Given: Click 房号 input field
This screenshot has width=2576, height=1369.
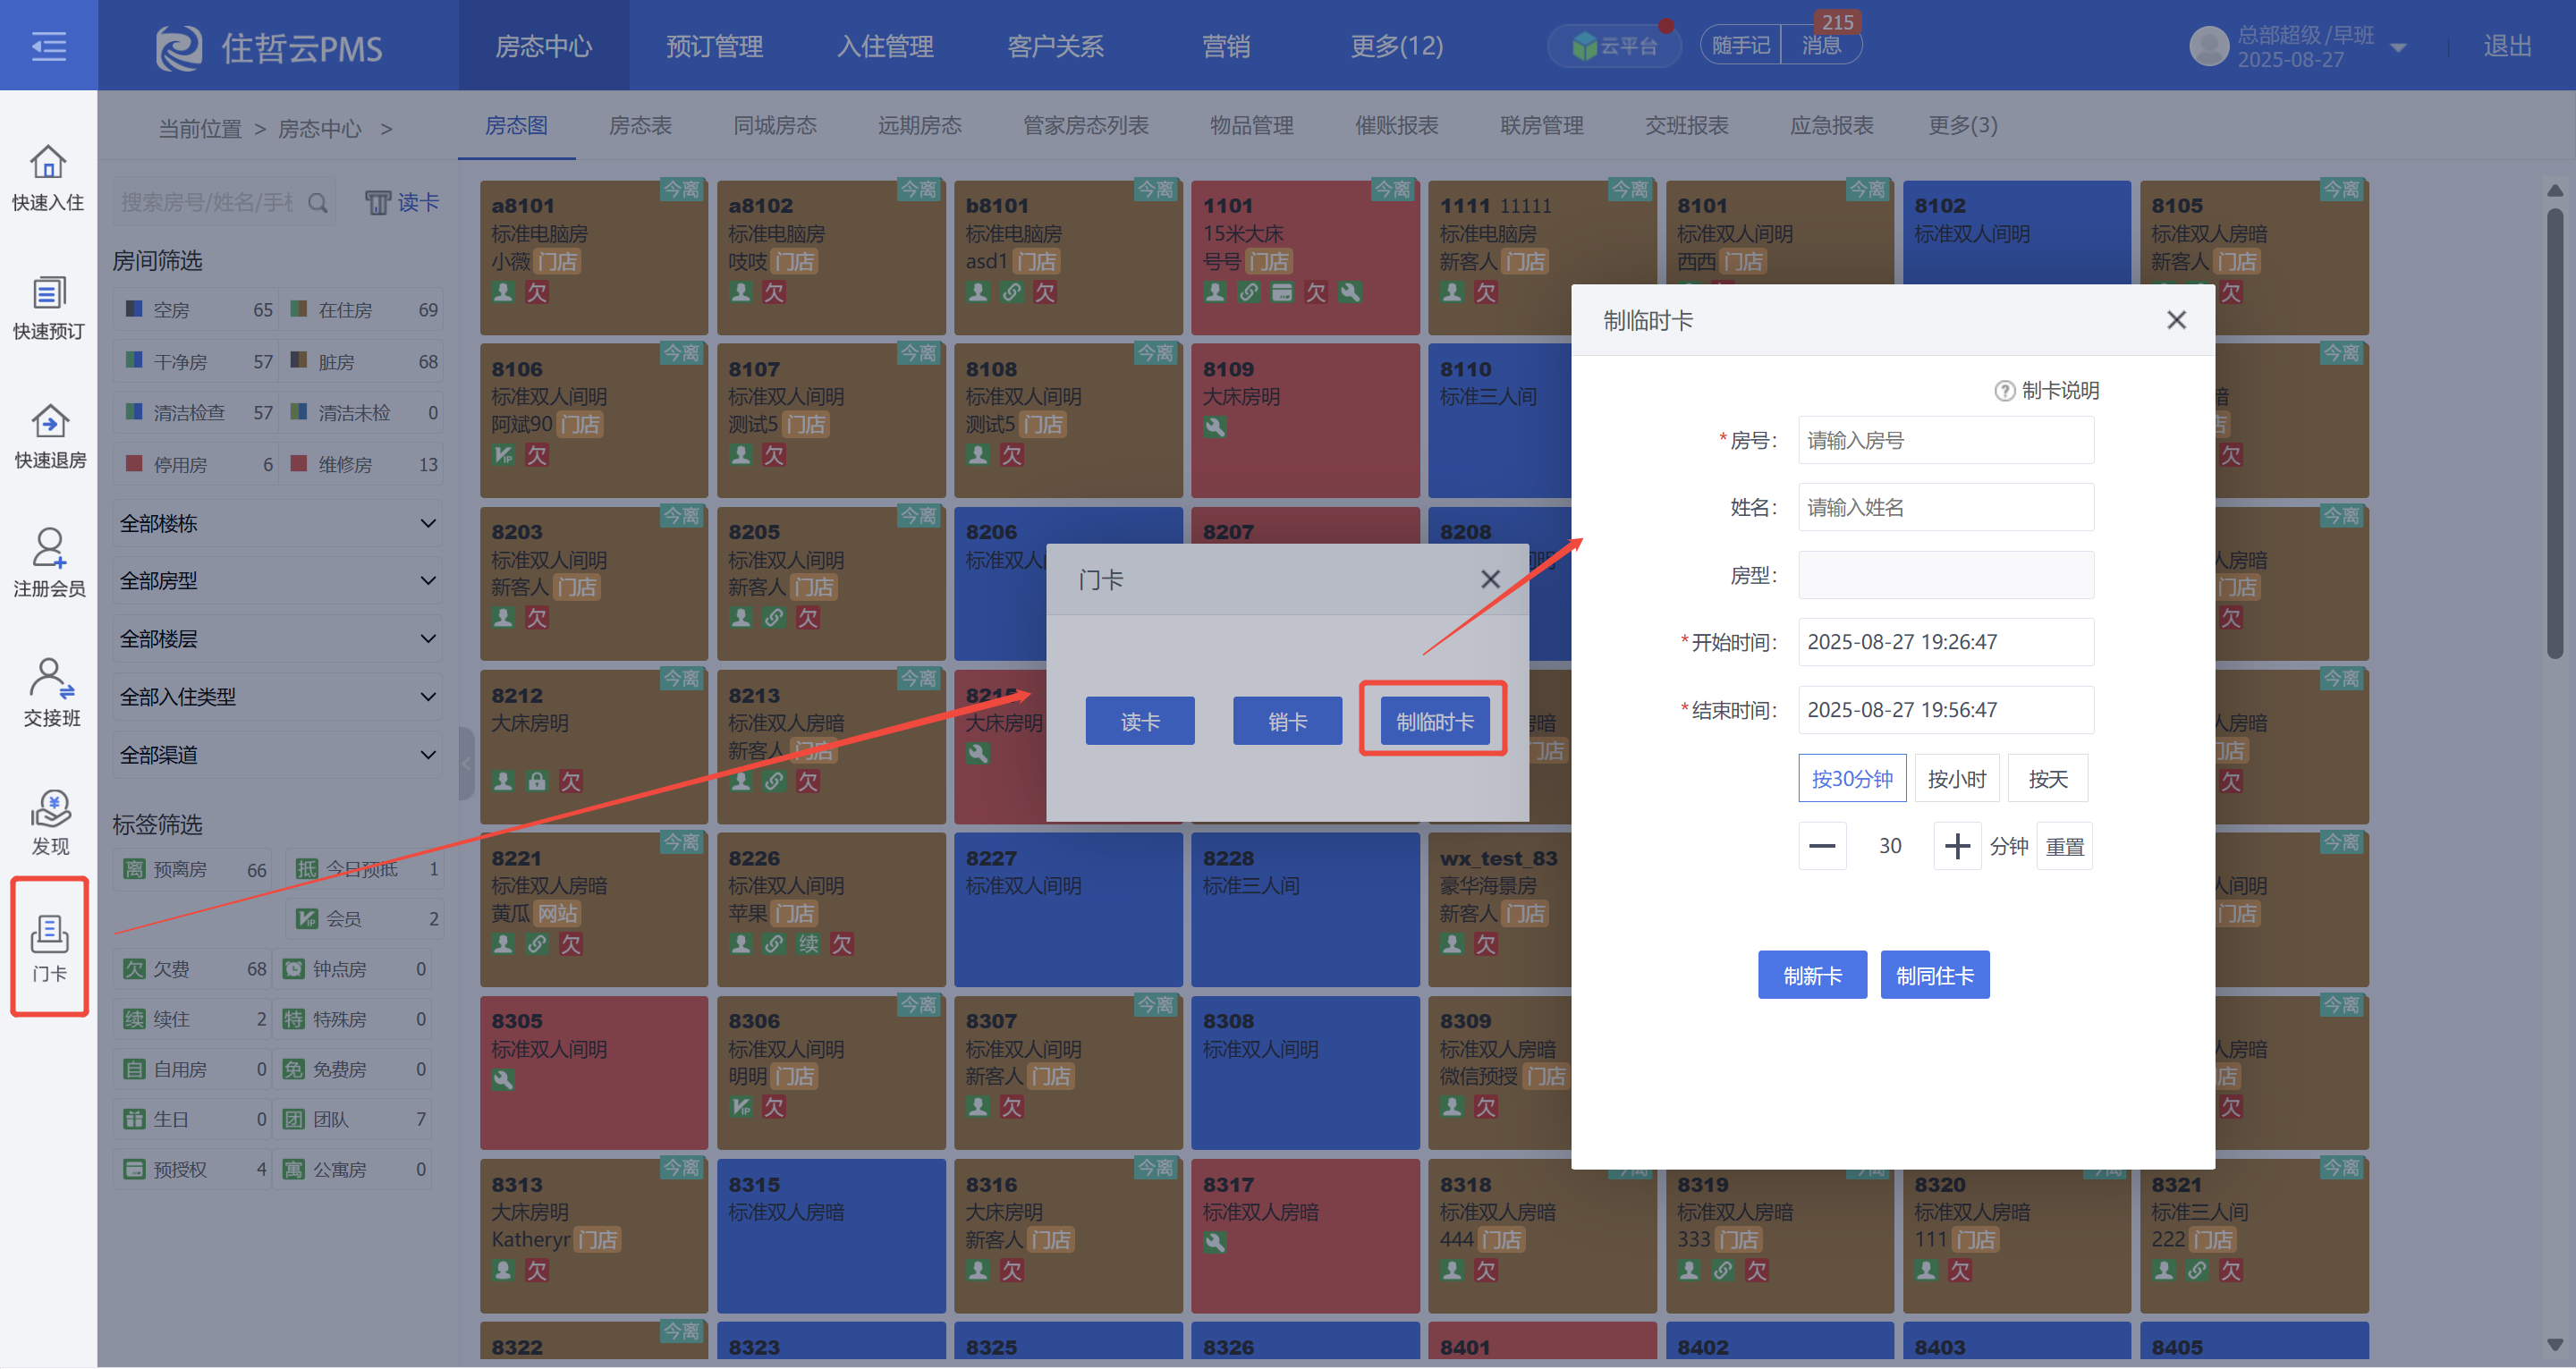Looking at the screenshot, I should click(1945, 440).
